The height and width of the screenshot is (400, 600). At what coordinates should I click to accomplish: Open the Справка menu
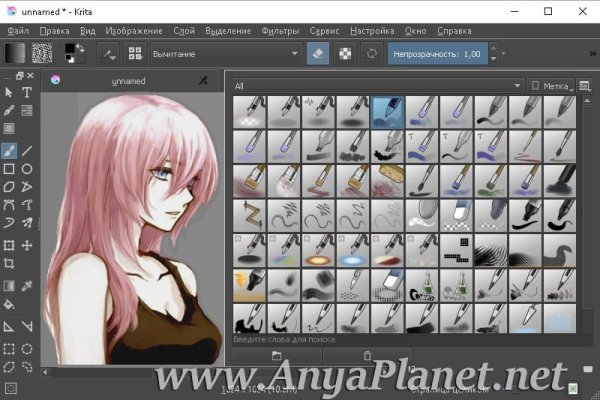click(x=454, y=31)
